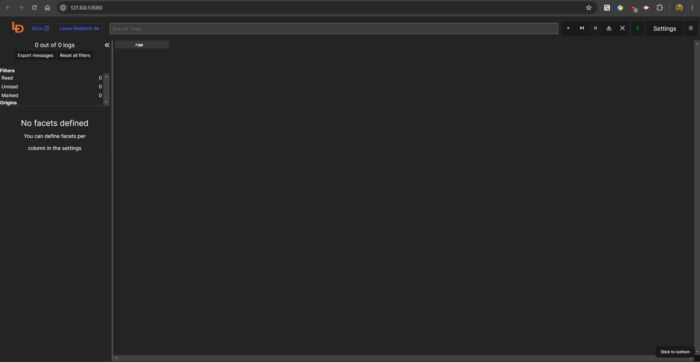Click the gear icon beside Settings

coord(691,28)
